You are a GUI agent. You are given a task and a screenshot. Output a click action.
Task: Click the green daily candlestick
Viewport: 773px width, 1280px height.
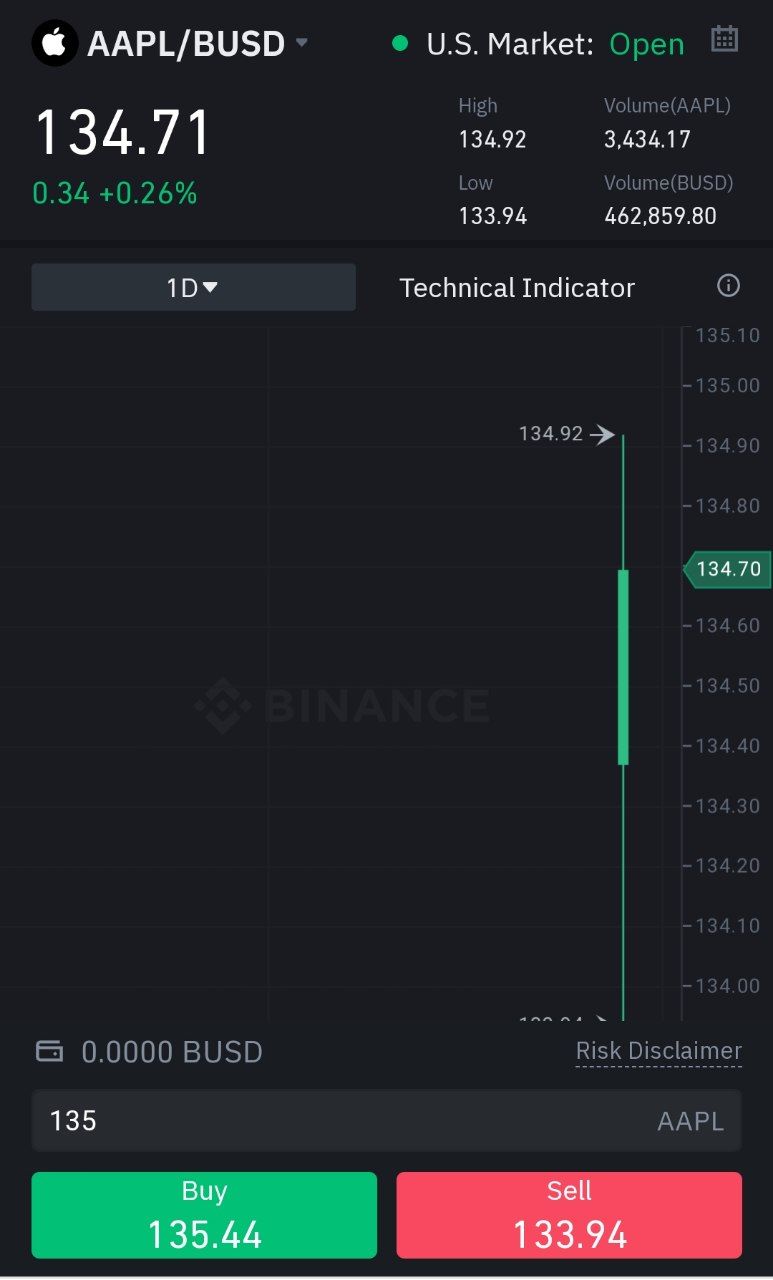pos(623,667)
